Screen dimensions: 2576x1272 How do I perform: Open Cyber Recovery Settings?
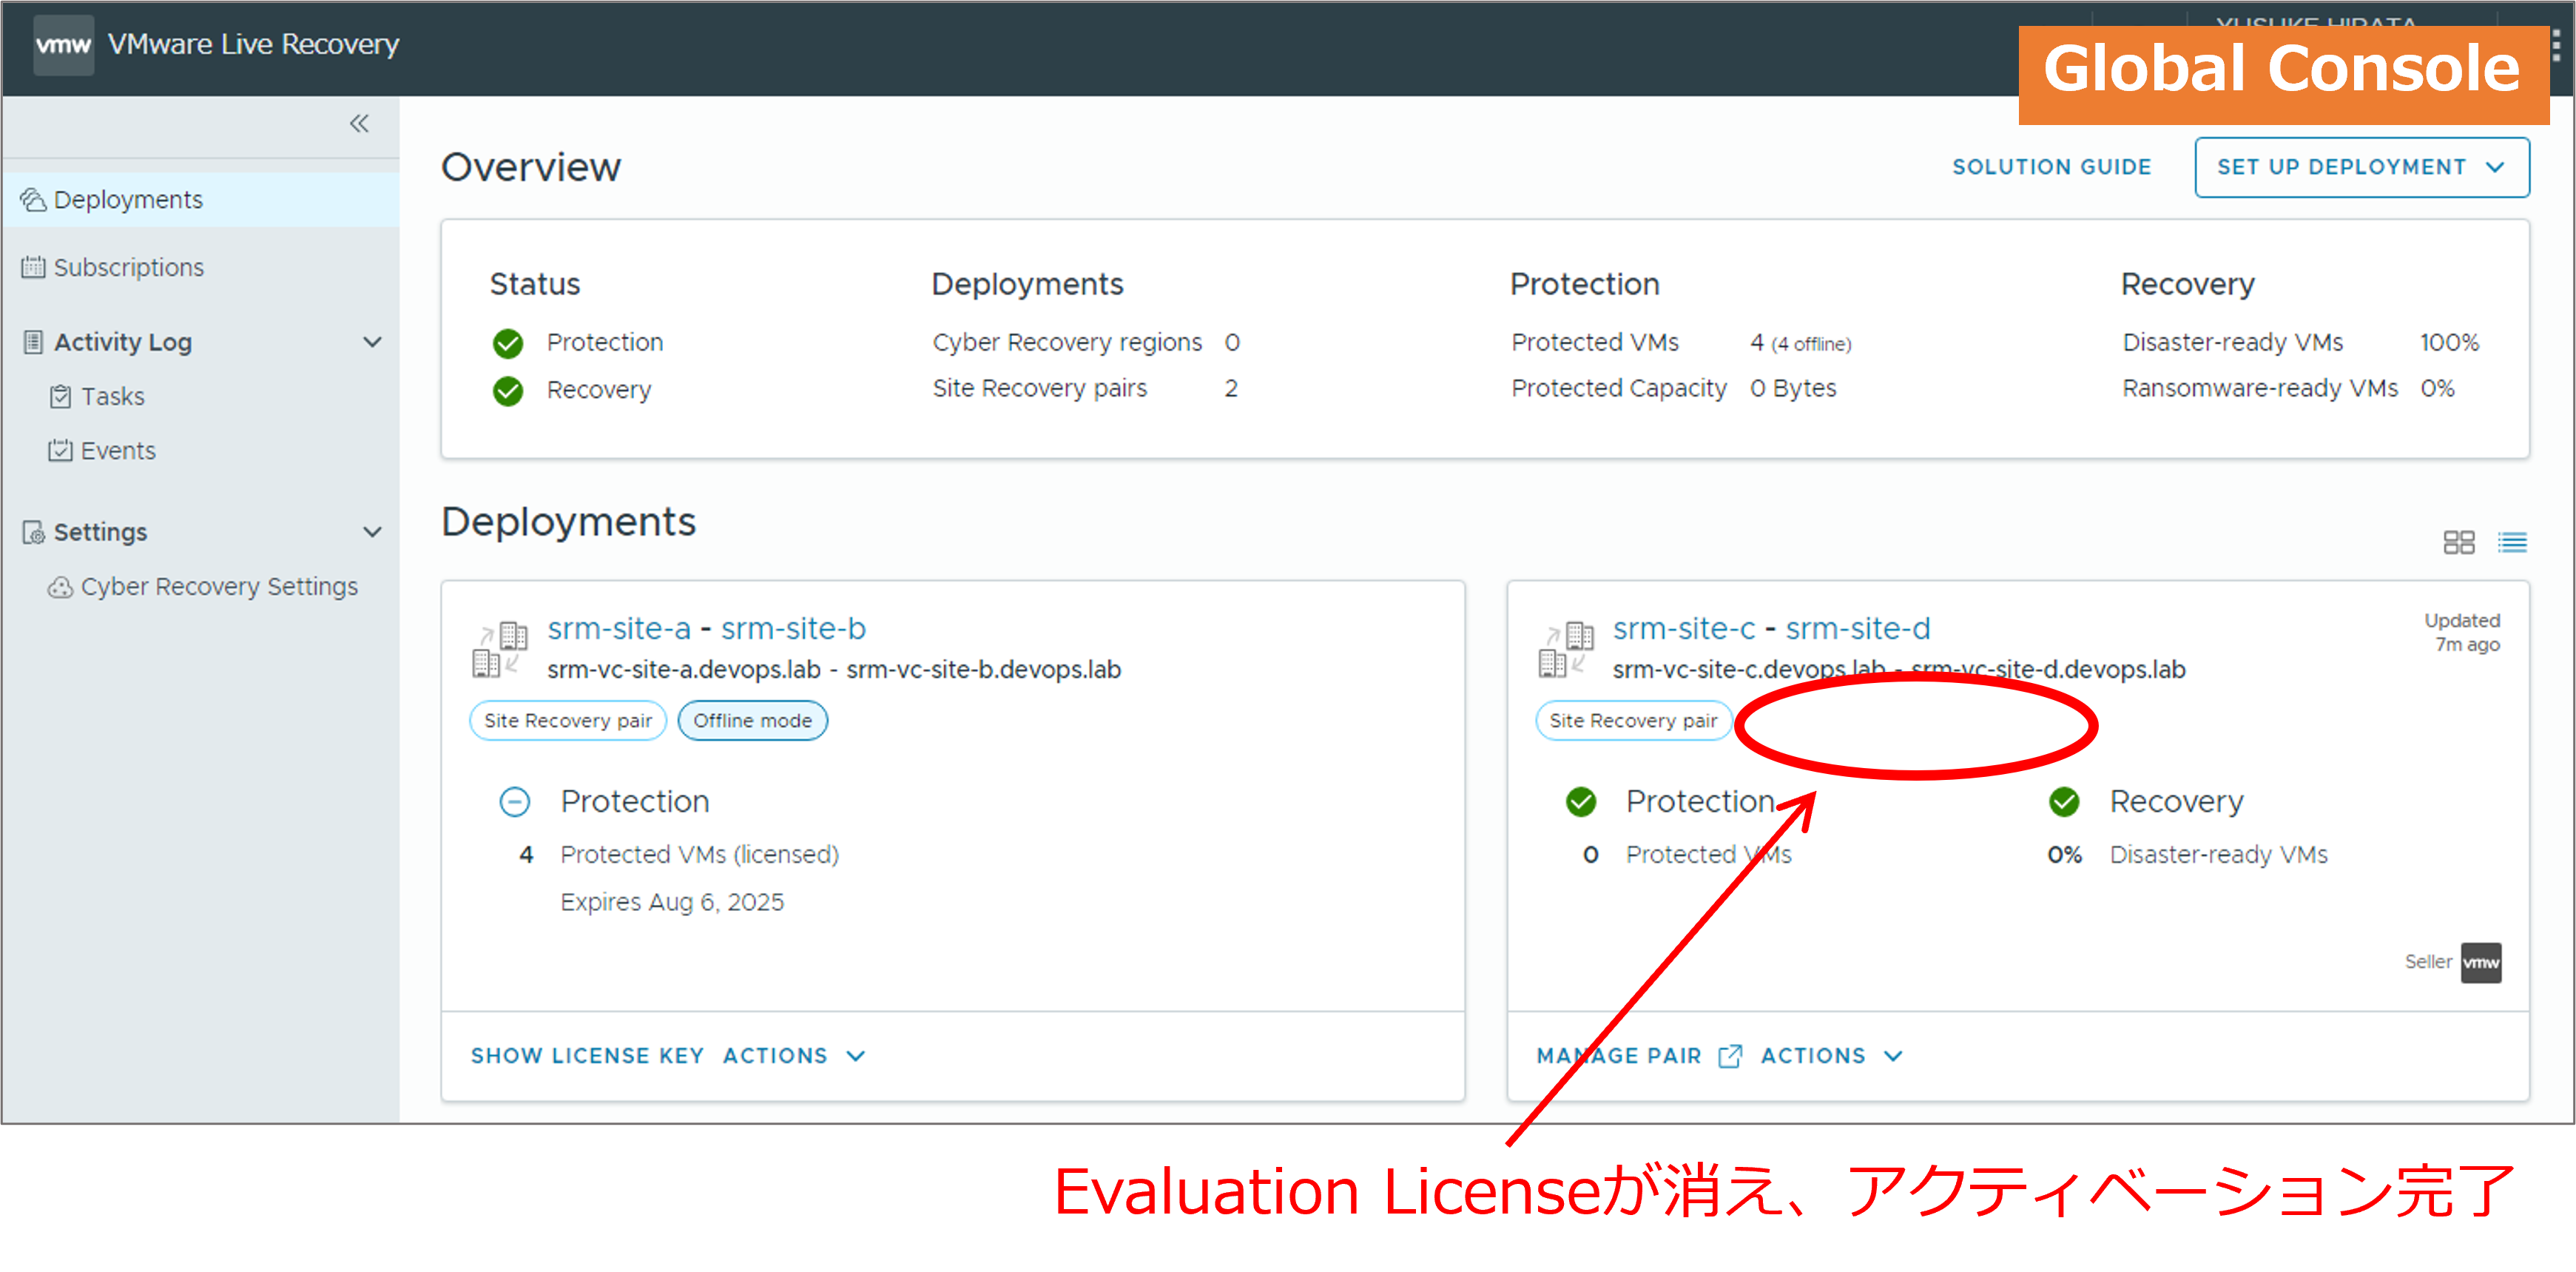[219, 587]
